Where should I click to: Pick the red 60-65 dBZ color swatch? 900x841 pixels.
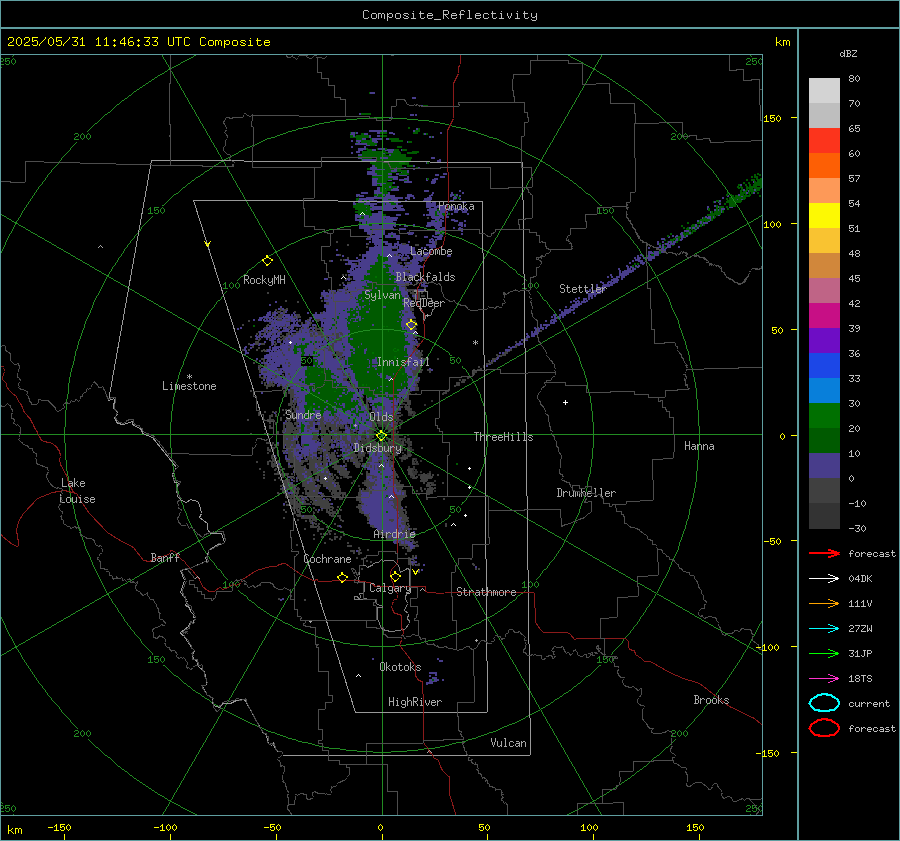(824, 140)
